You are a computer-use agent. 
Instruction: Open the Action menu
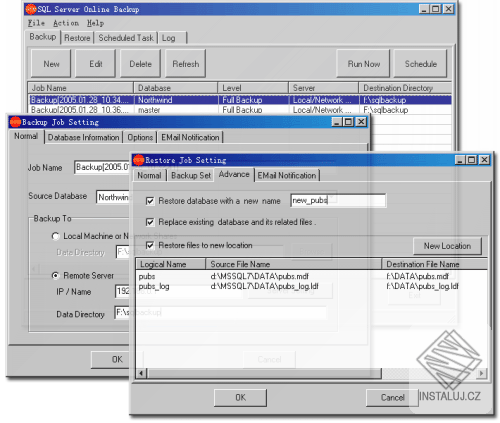(x=66, y=23)
